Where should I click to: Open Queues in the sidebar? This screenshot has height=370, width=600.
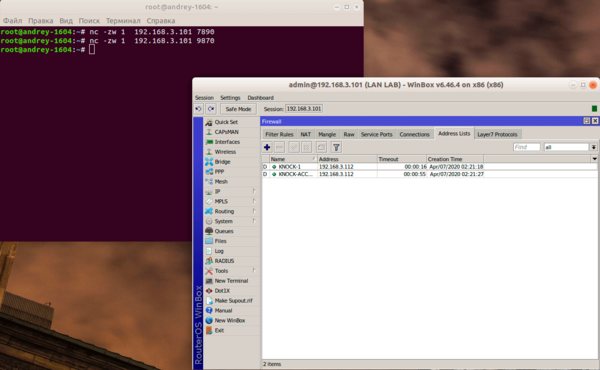(x=224, y=231)
